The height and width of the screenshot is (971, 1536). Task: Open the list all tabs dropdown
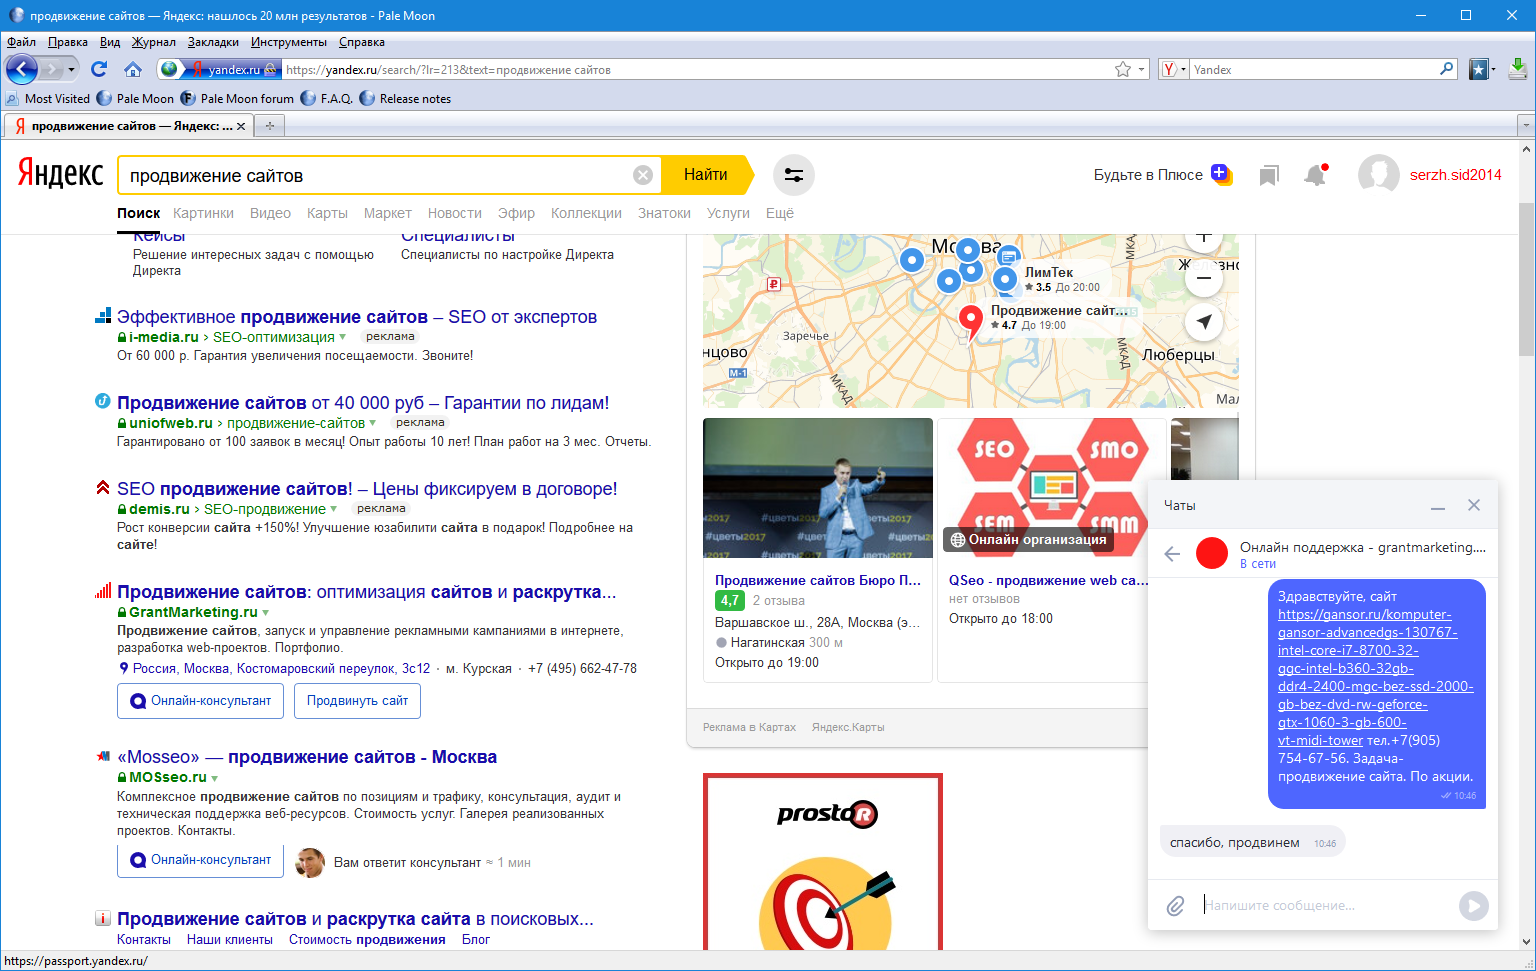tap(1526, 125)
